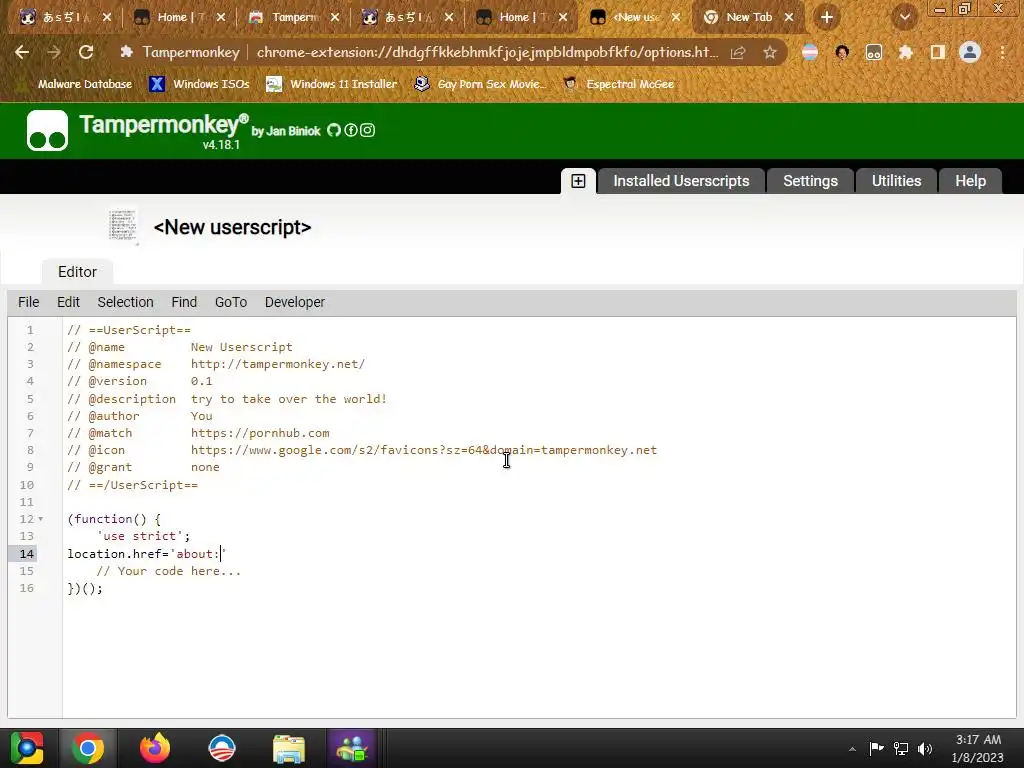This screenshot has height=768, width=1024.
Task: Launch Firefox from the taskbar
Action: (x=155, y=748)
